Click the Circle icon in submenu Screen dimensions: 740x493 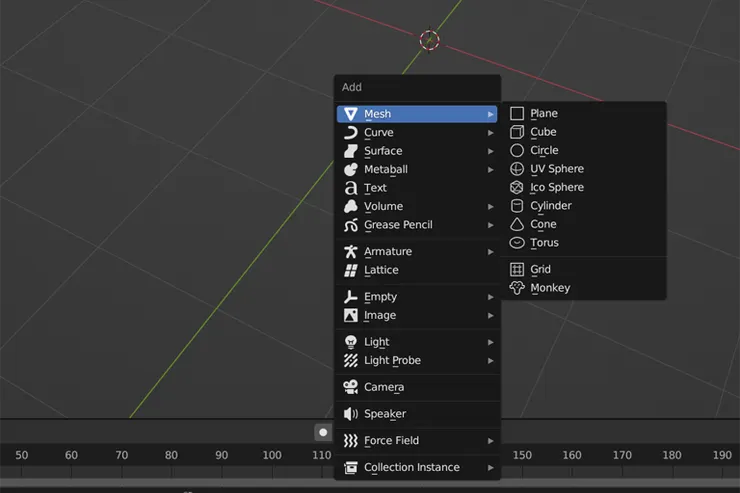pos(517,150)
